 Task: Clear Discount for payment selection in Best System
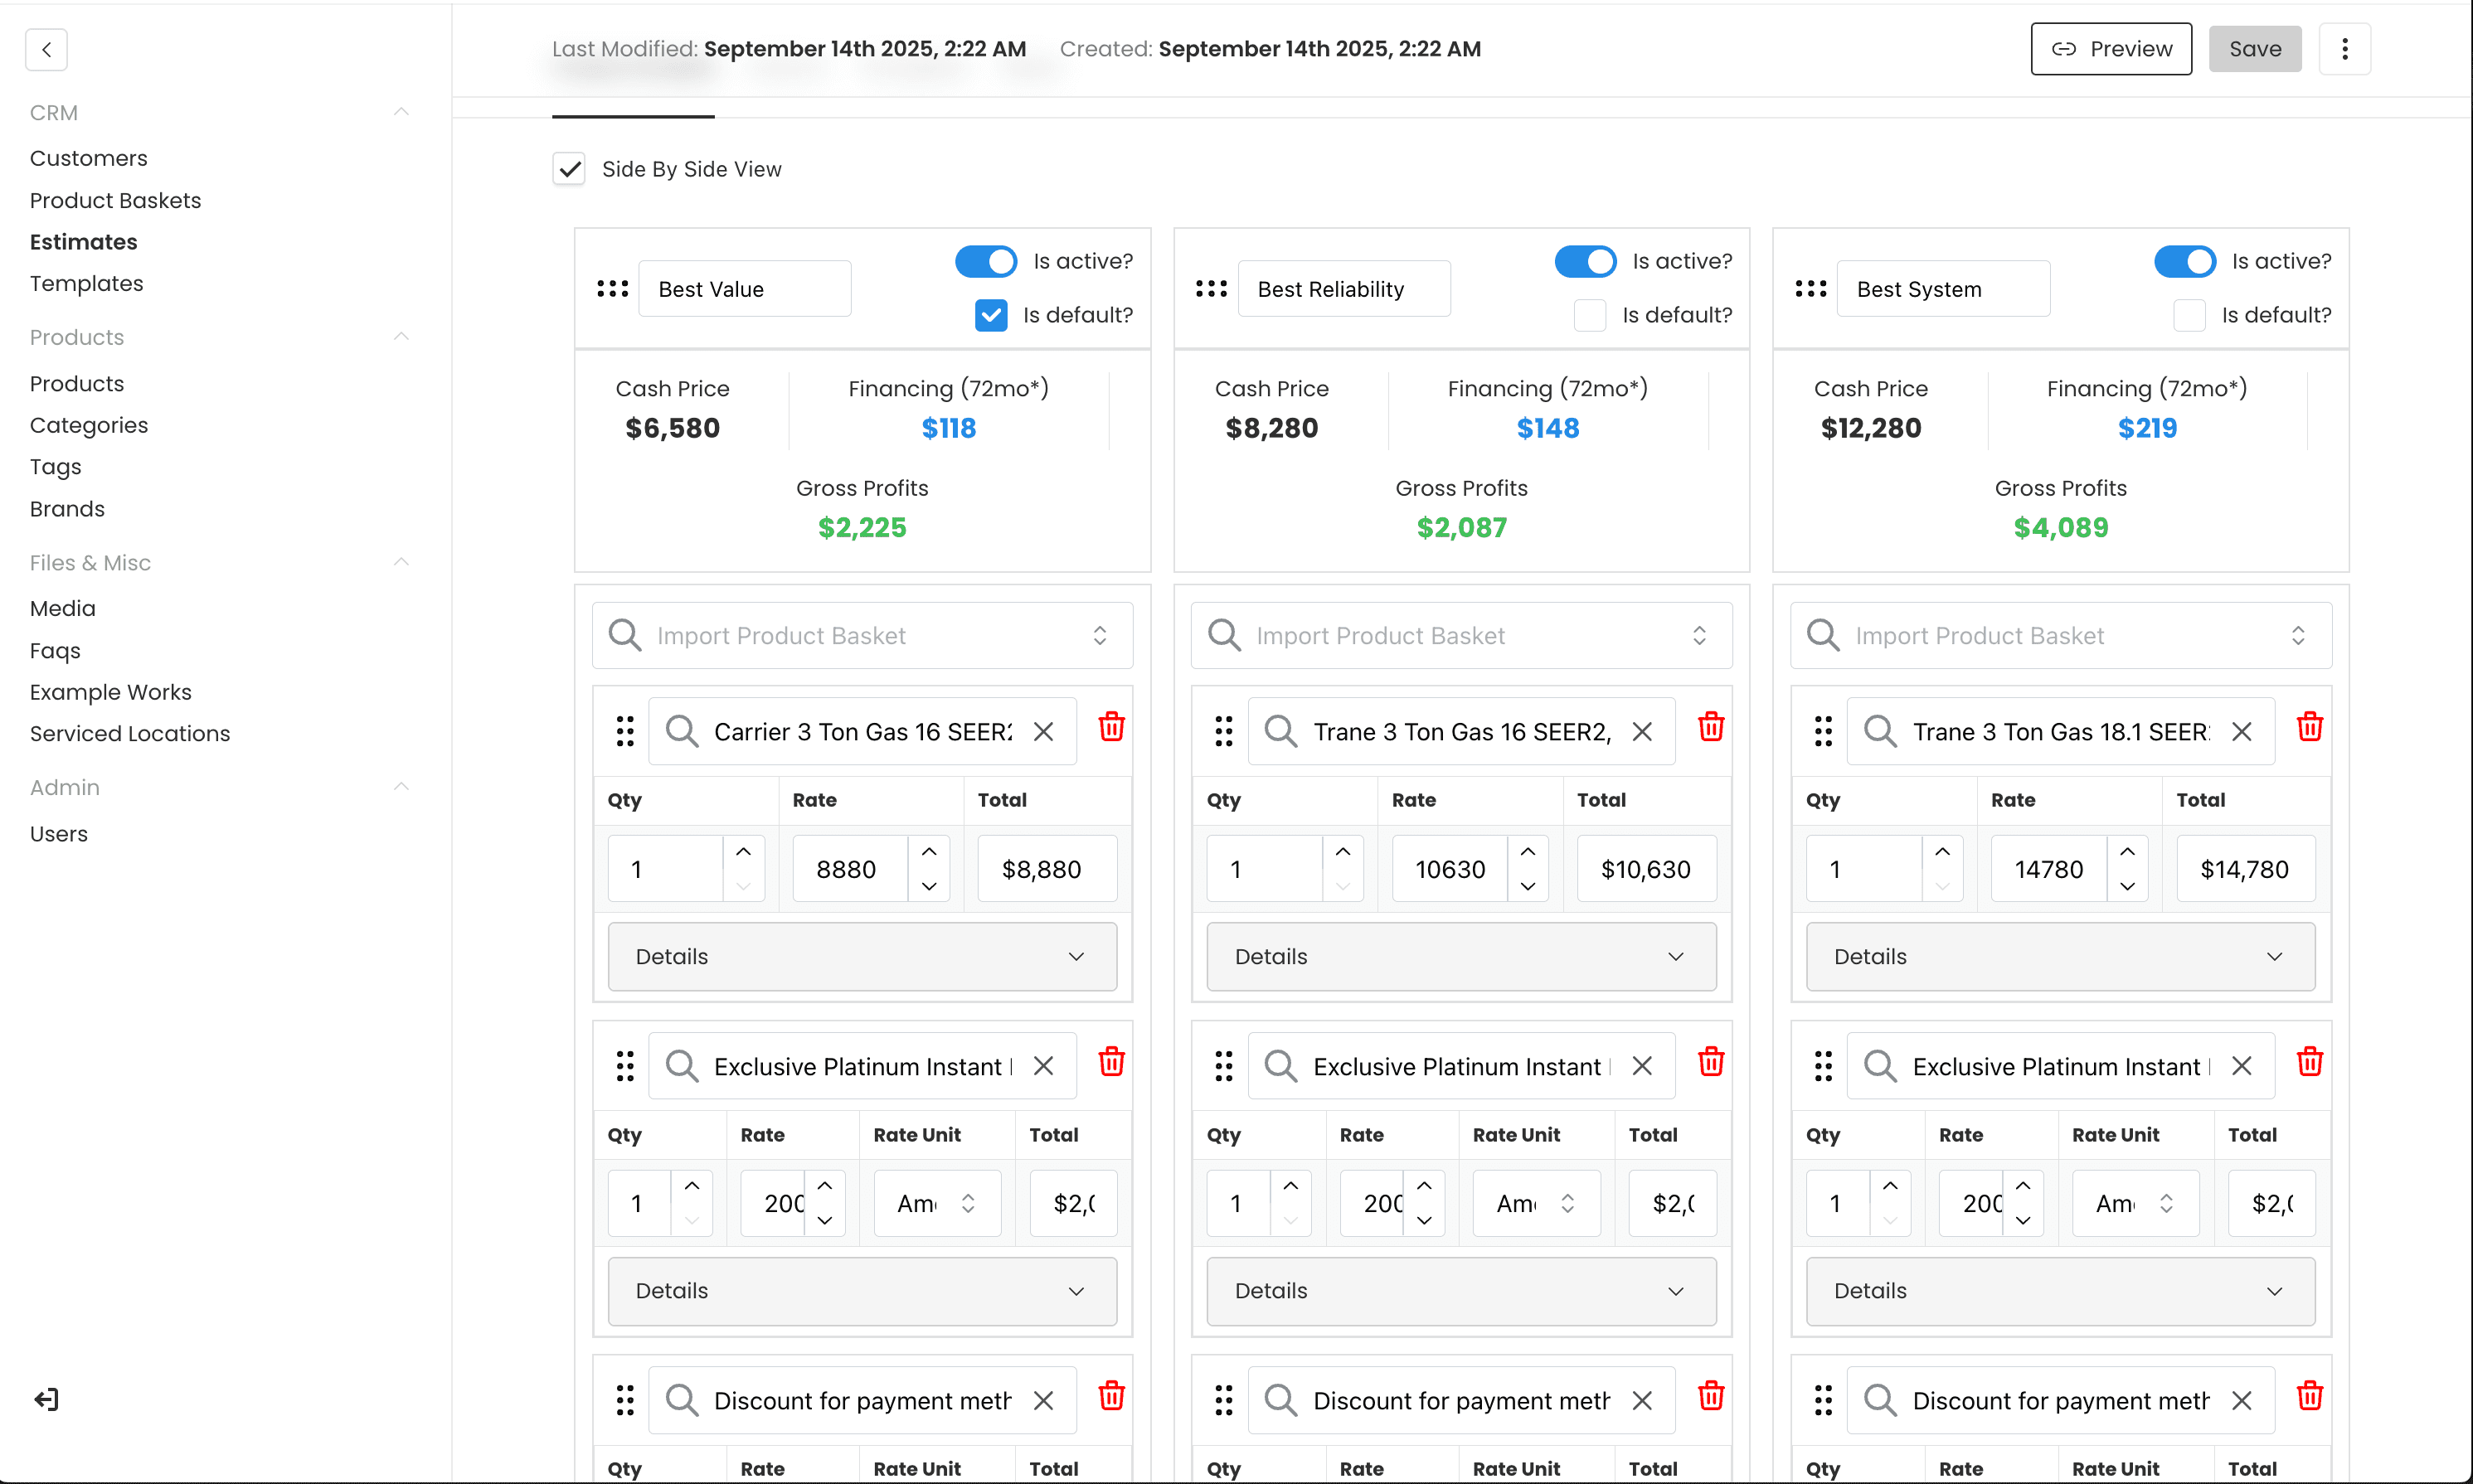(2241, 1401)
